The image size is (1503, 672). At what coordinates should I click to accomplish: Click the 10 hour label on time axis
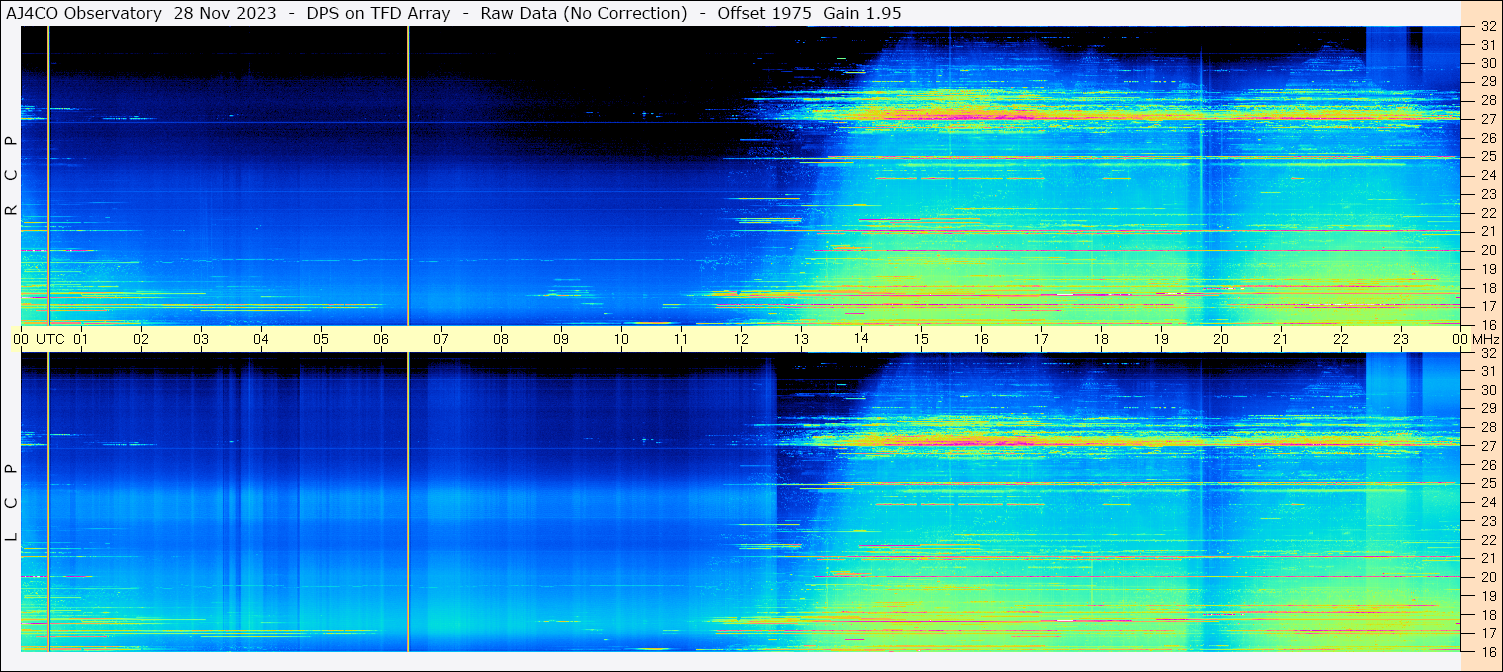click(621, 339)
